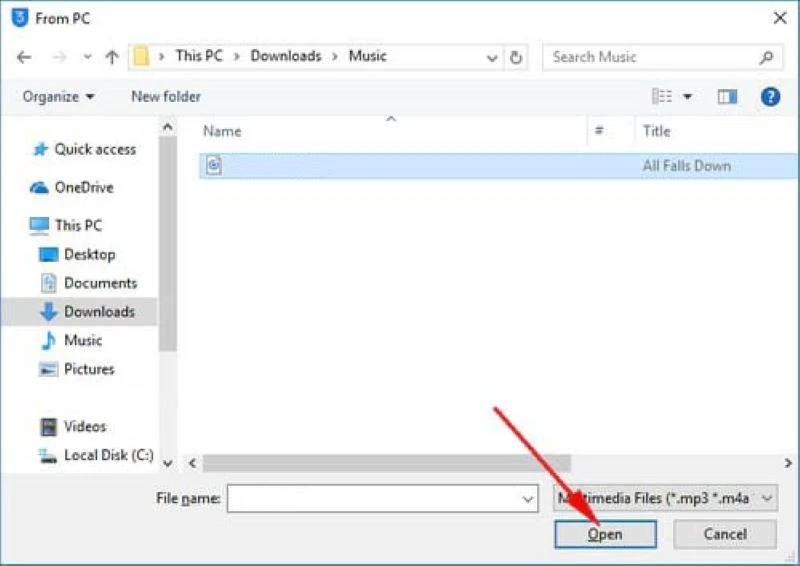Viewport: 800px width, 566px height.
Task: Expand the Organize dropdown menu
Action: point(59,97)
